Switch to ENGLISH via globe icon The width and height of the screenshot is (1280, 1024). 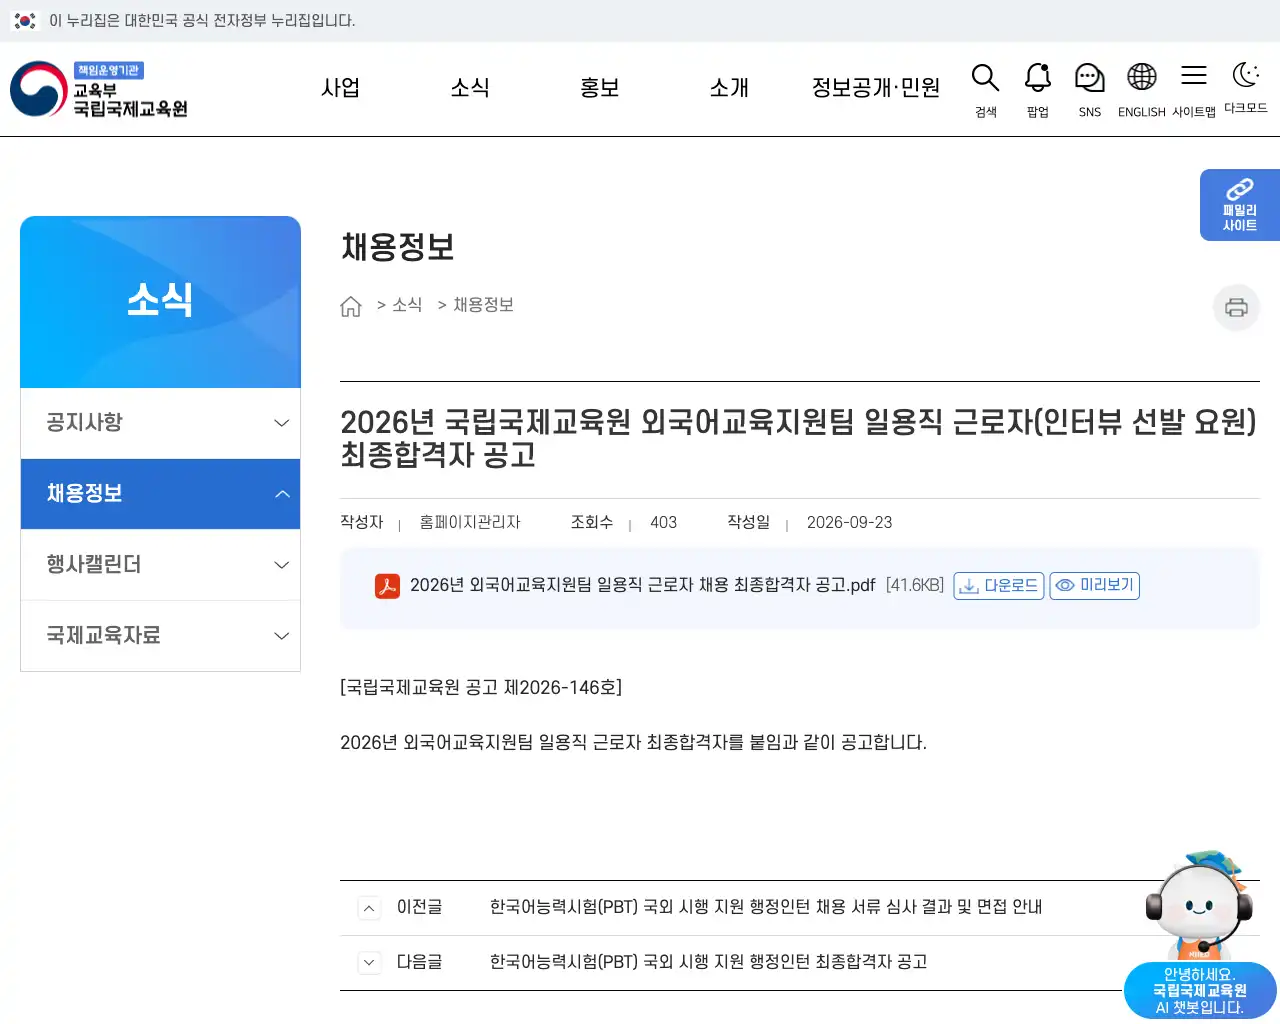tap(1141, 77)
